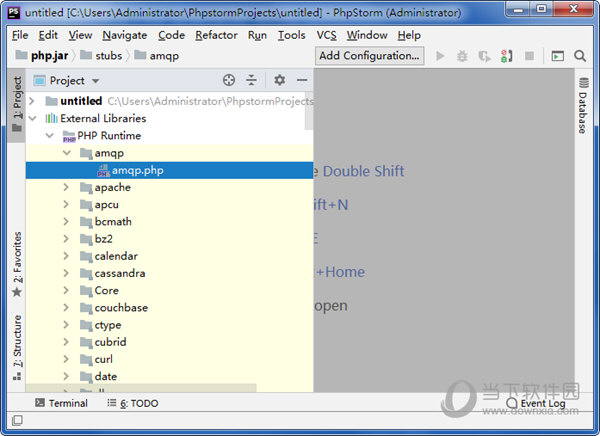Click the Search Everywhere magnifier icon

pyautogui.click(x=580, y=56)
